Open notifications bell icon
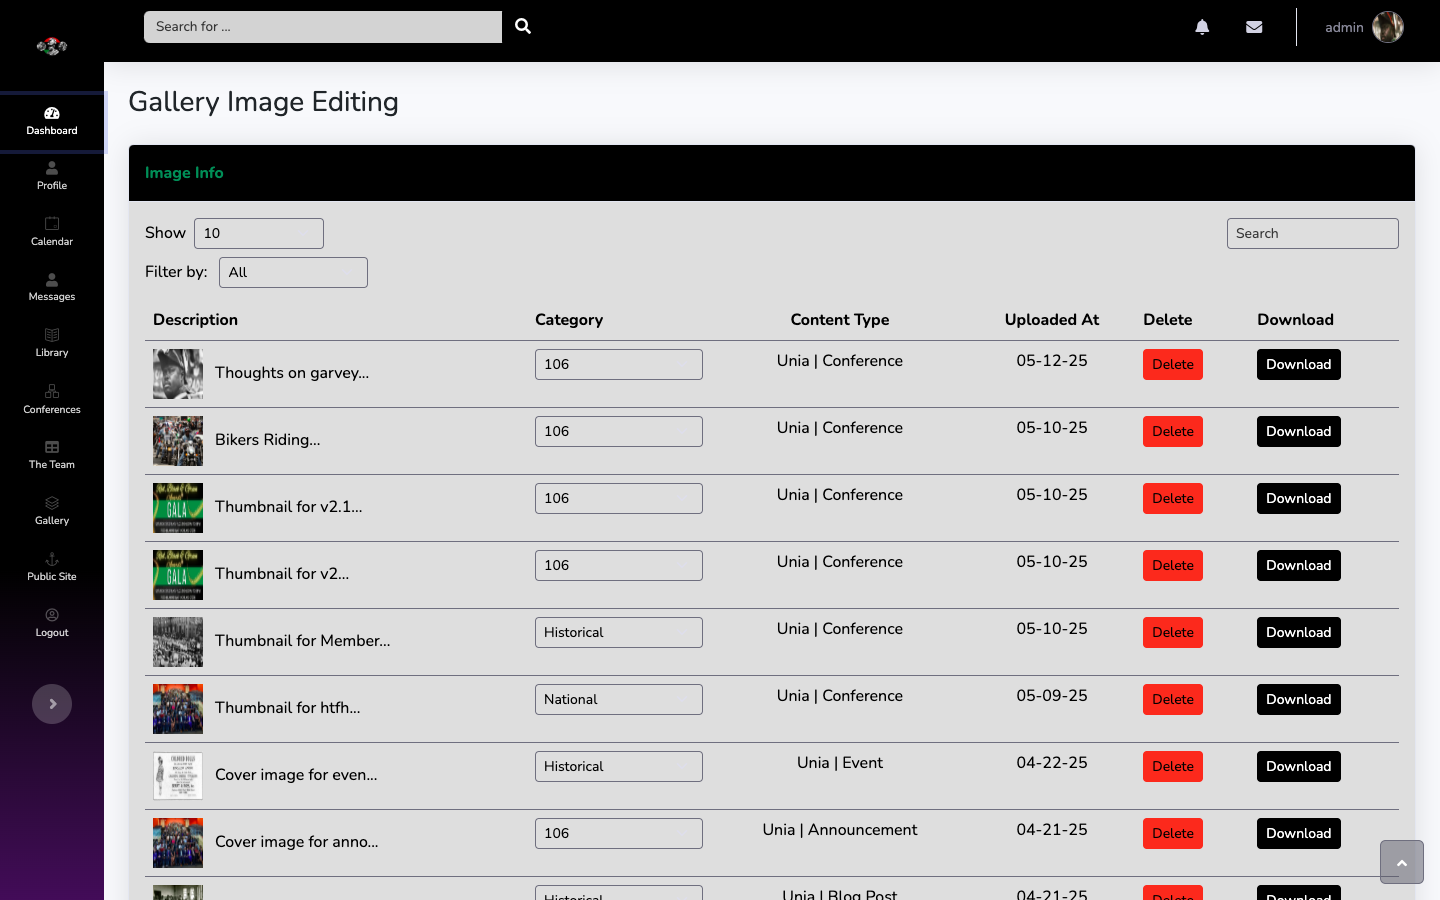This screenshot has width=1440, height=900. 1202,27
